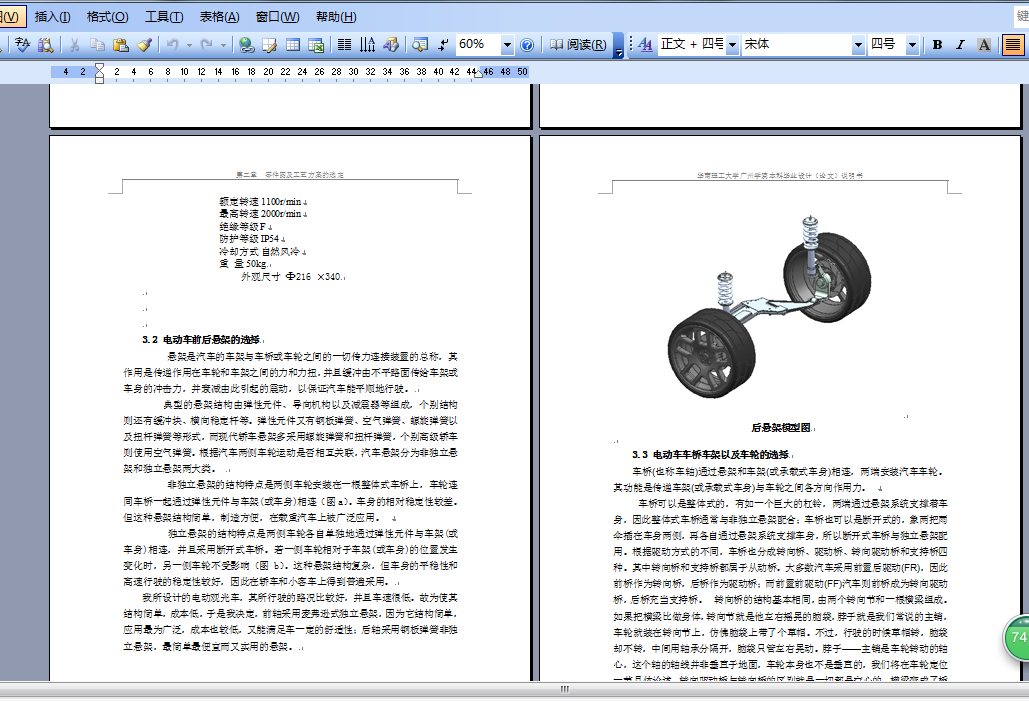Click line 最高转速 2000r/min
The height and width of the screenshot is (701, 1029).
click(x=261, y=214)
